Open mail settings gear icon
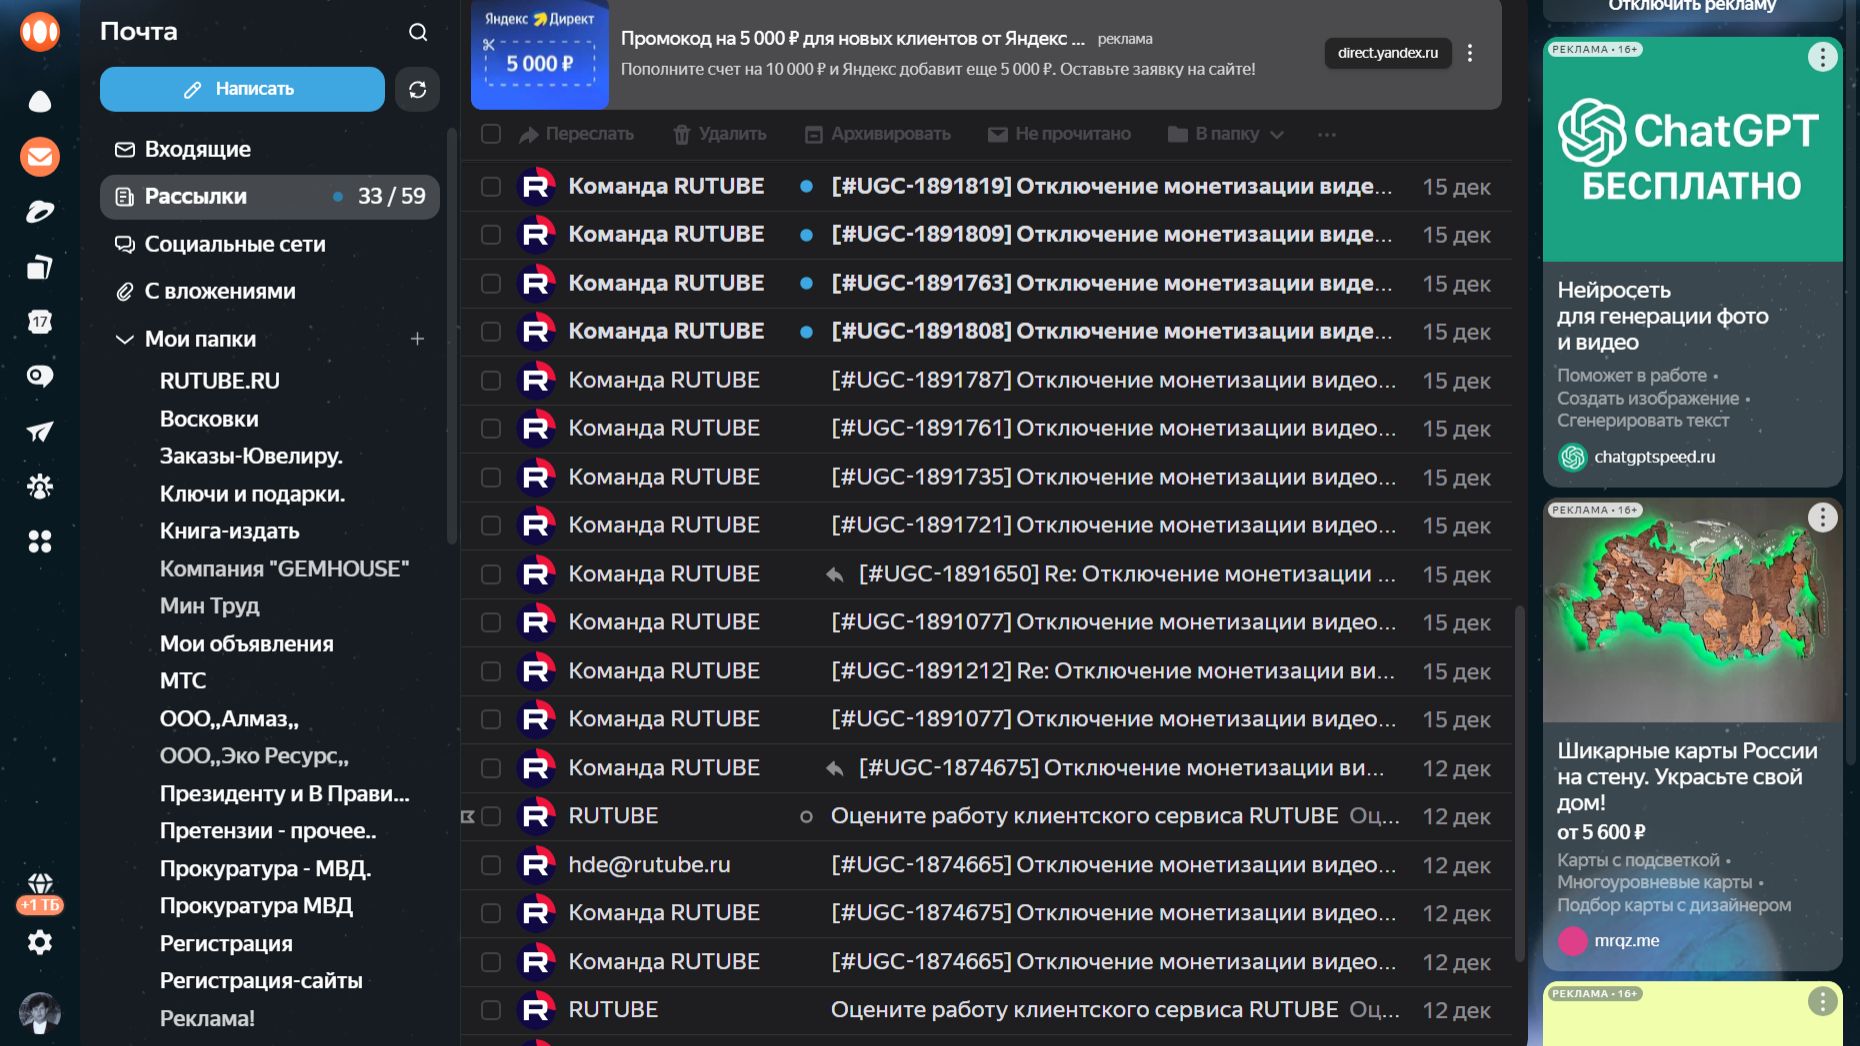 40,942
